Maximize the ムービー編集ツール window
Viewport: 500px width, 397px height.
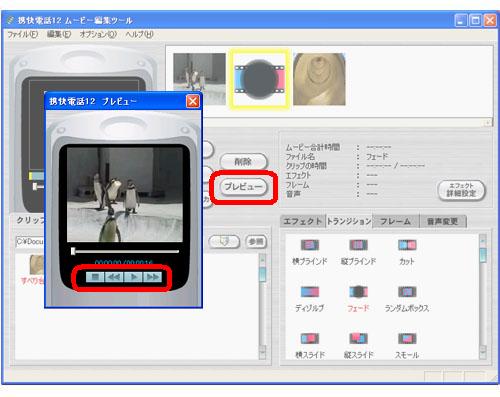pyautogui.click(x=475, y=21)
